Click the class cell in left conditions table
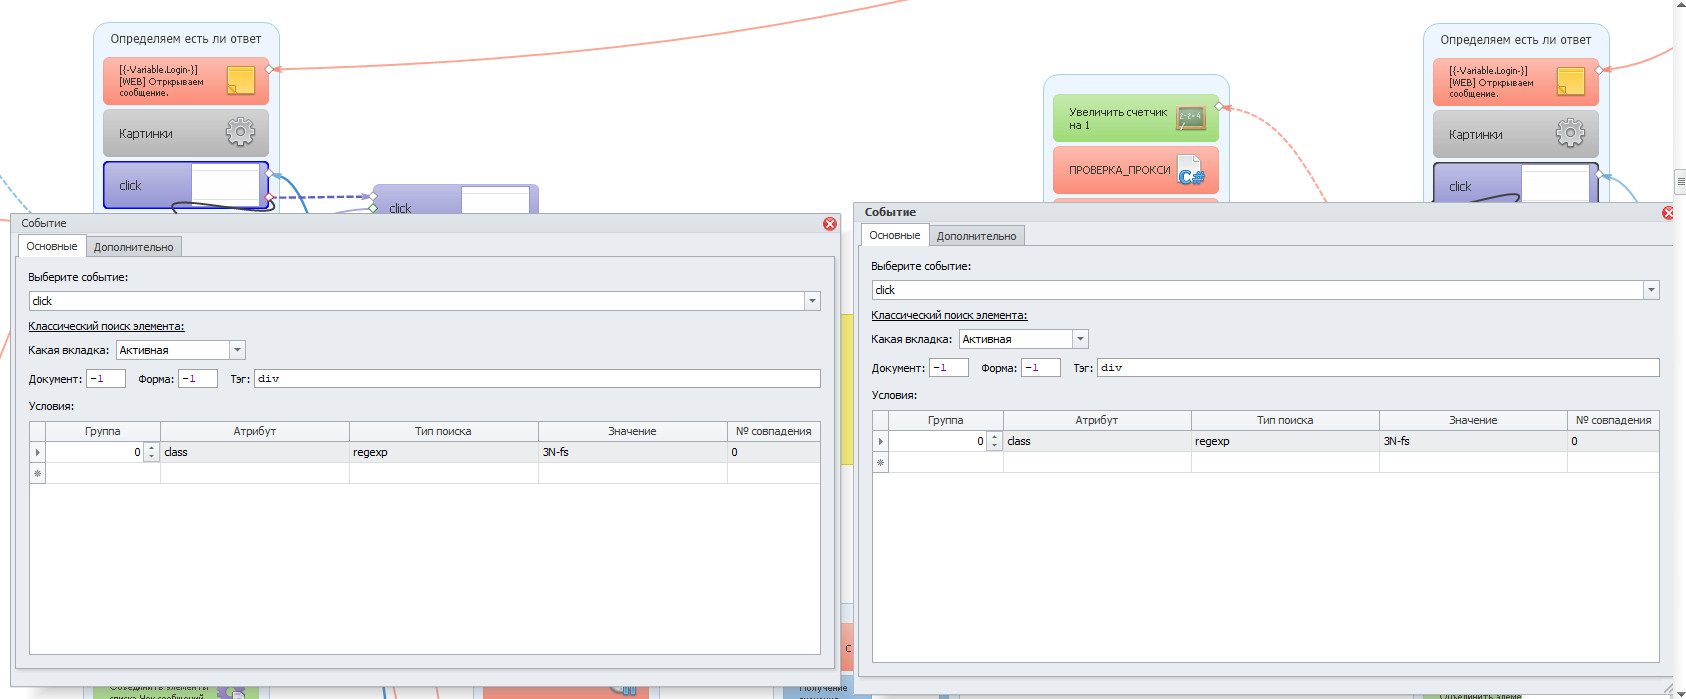The height and width of the screenshot is (699, 1686). click(255, 453)
